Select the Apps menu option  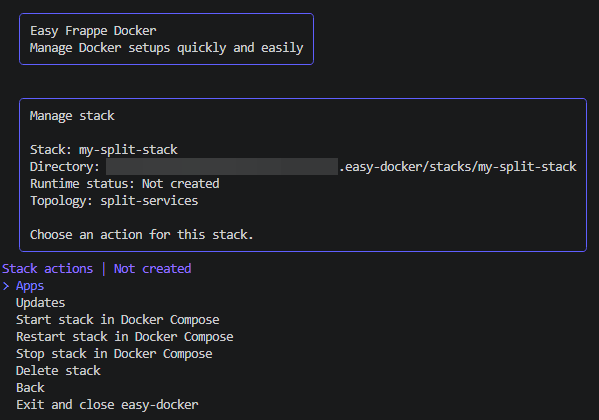pyautogui.click(x=30, y=286)
